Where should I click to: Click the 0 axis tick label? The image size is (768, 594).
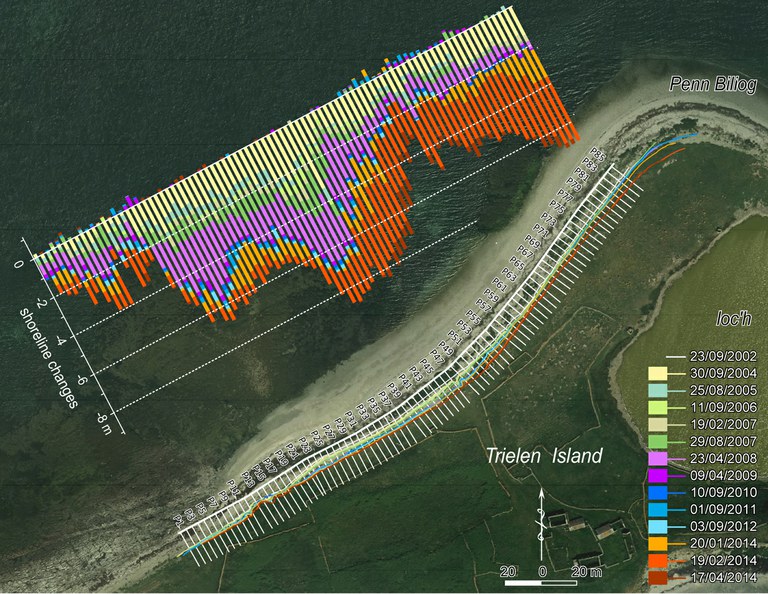tap(19, 264)
